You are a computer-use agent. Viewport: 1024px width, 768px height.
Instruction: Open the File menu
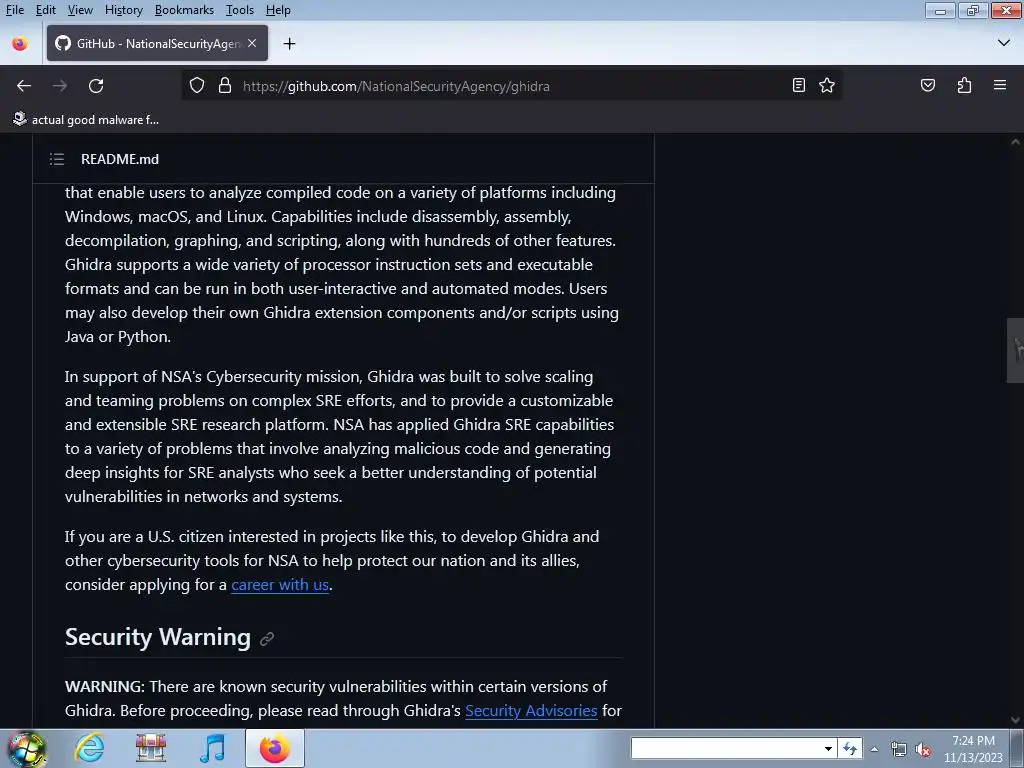pyautogui.click(x=15, y=10)
